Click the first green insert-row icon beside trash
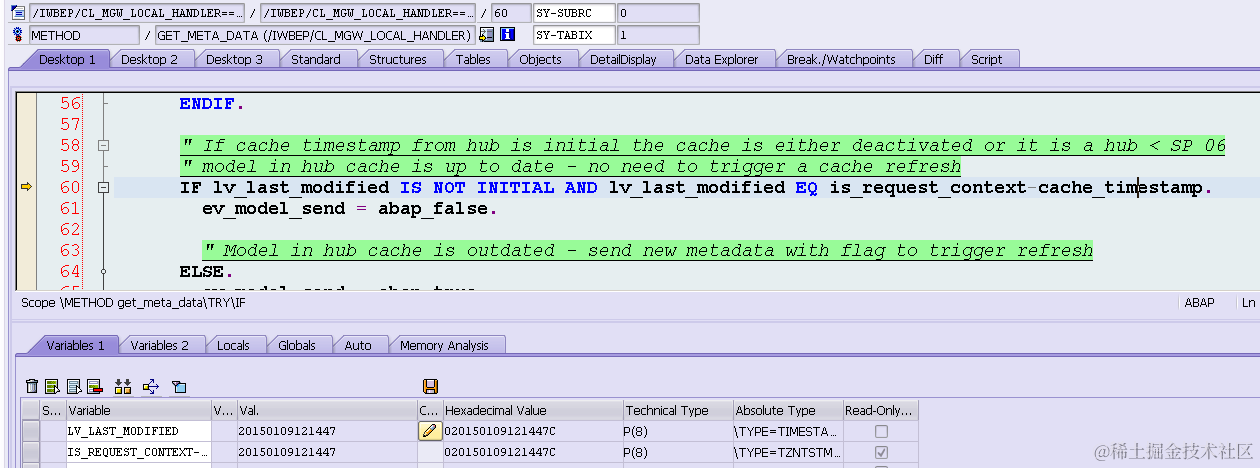 point(52,386)
